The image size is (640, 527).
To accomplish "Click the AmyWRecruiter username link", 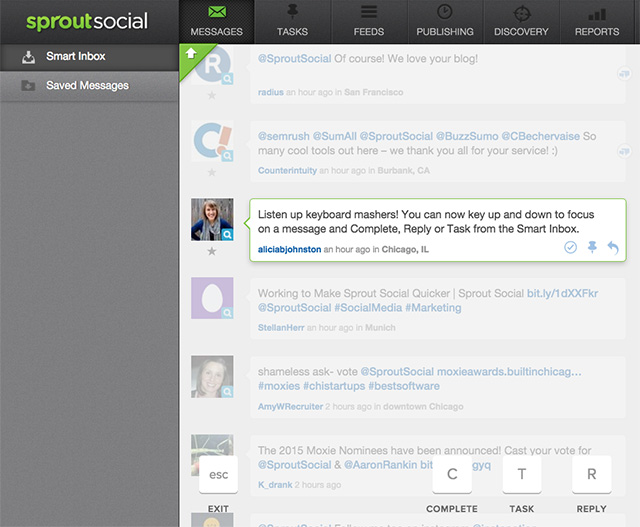I will click(290, 407).
